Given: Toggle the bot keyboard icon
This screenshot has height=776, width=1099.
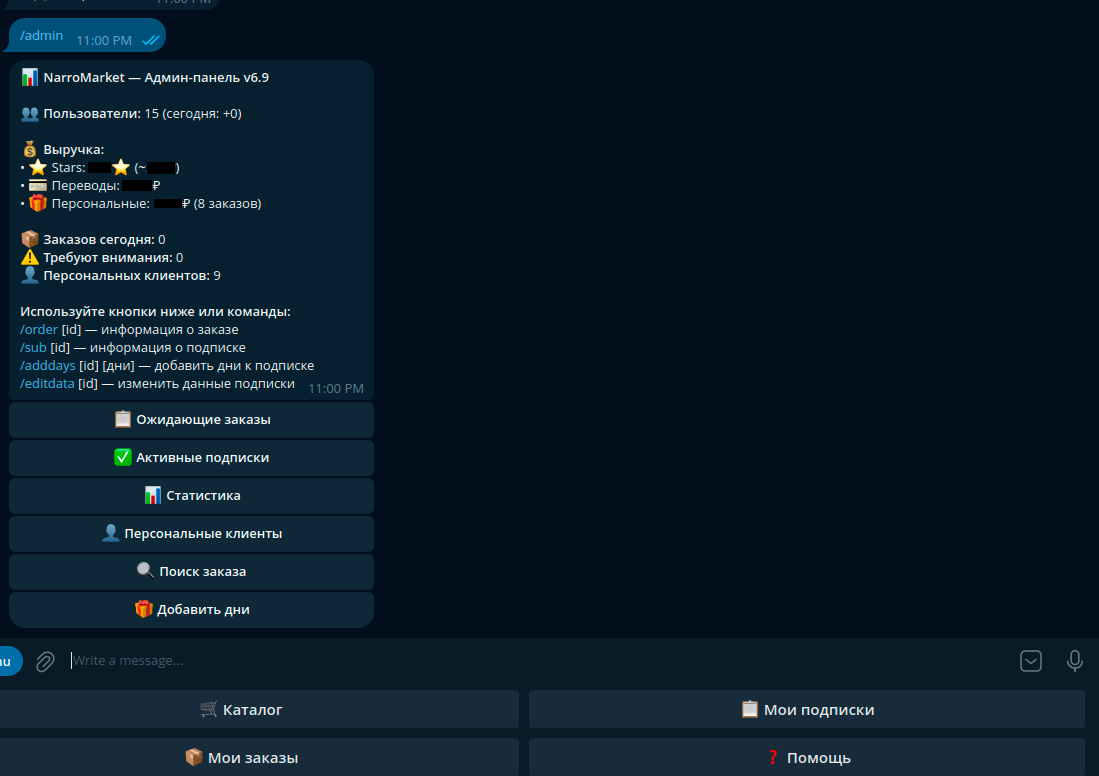Looking at the screenshot, I should point(1031,661).
